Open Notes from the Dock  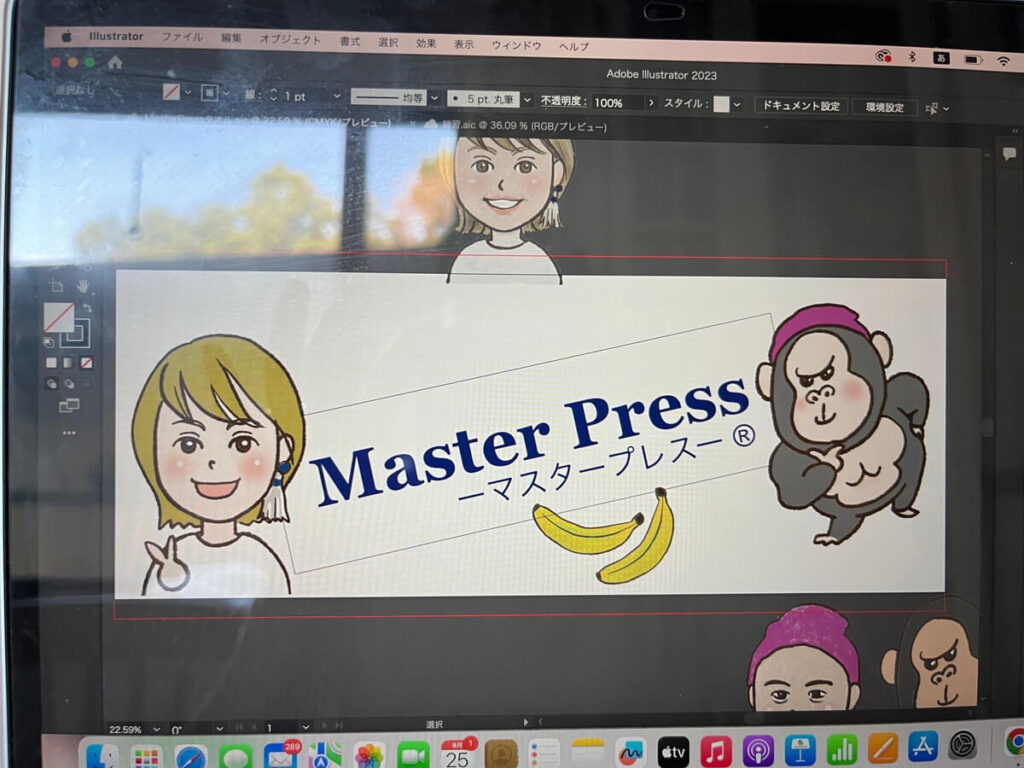588,753
